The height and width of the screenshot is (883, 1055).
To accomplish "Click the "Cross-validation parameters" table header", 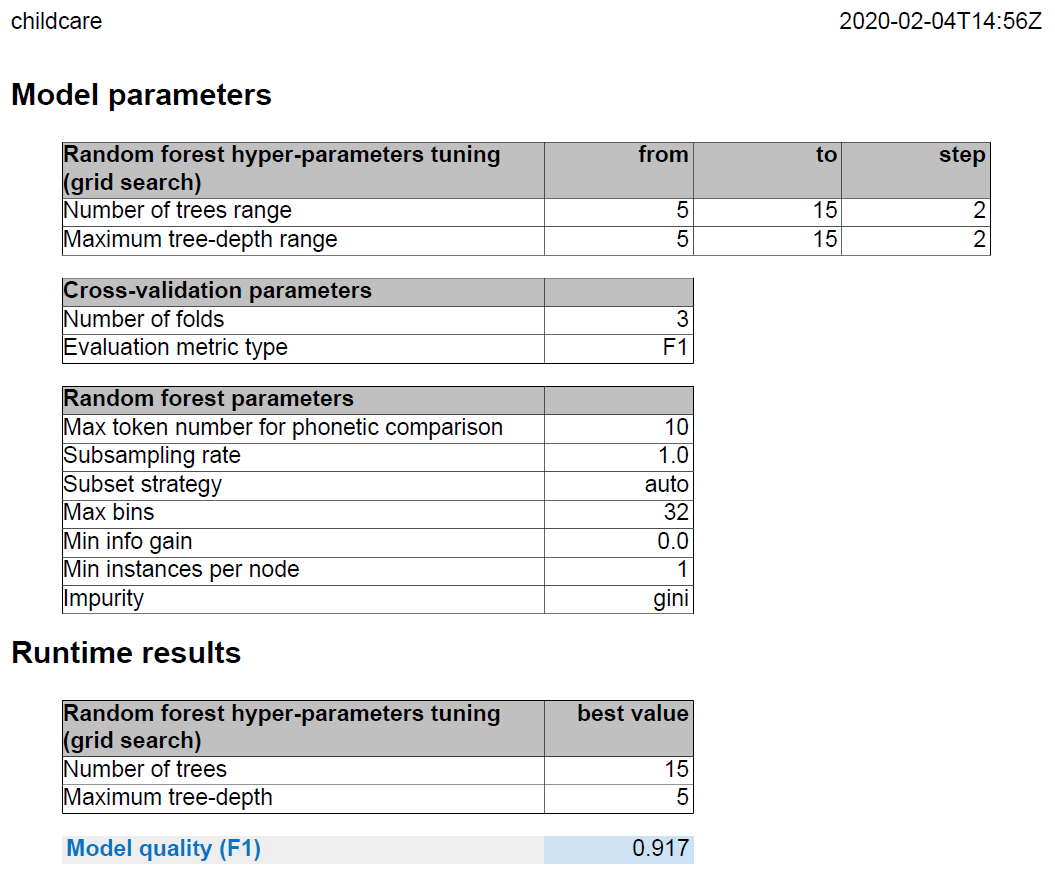I will (x=217, y=291).
